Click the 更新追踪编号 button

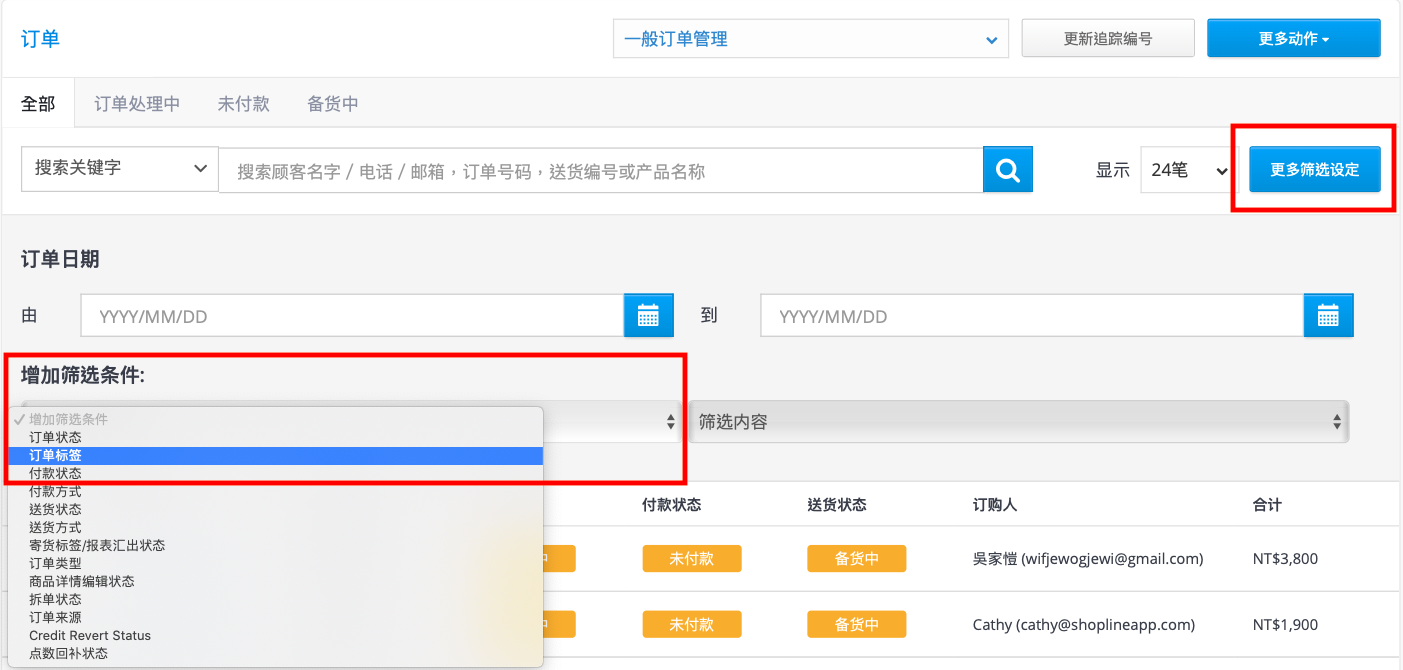coord(1108,38)
